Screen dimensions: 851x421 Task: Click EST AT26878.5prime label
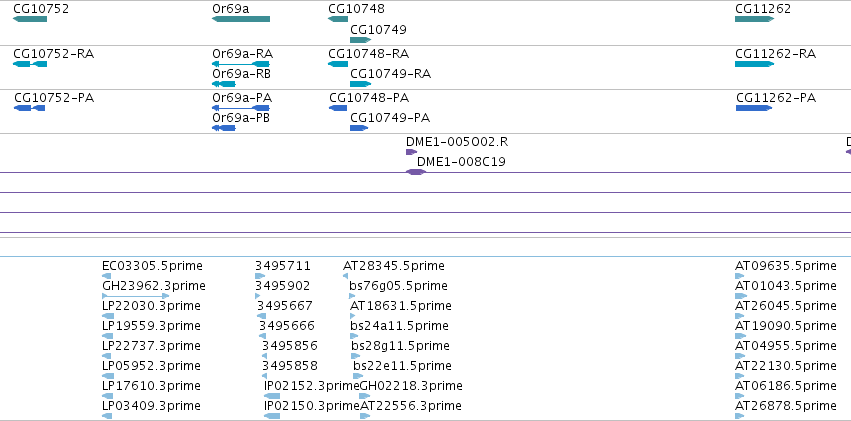(x=786, y=406)
